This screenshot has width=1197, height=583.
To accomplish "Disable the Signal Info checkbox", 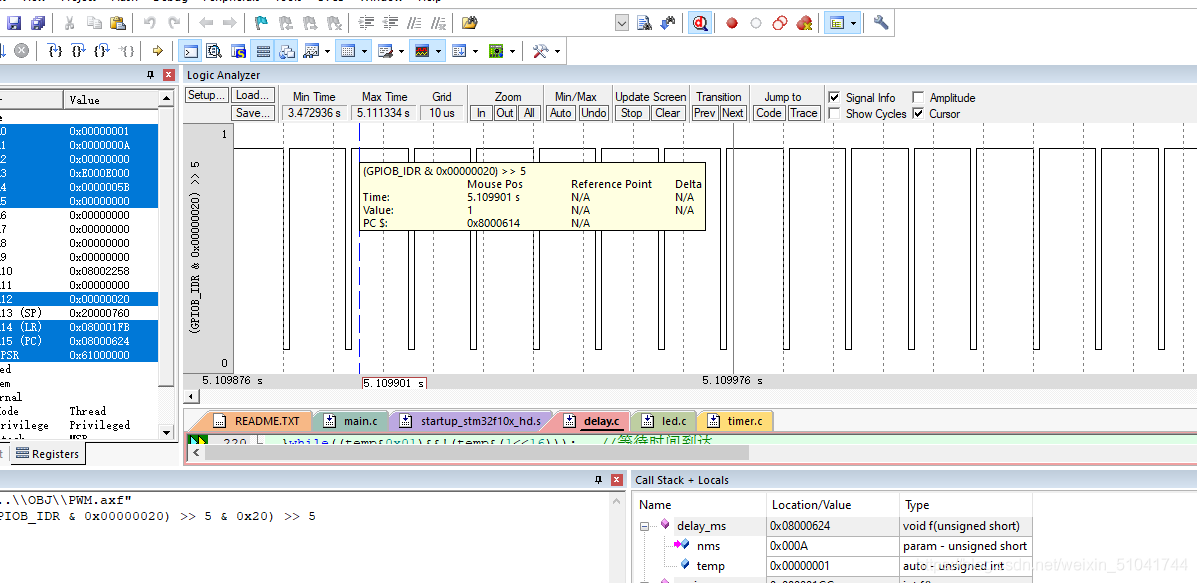I will 834,98.
